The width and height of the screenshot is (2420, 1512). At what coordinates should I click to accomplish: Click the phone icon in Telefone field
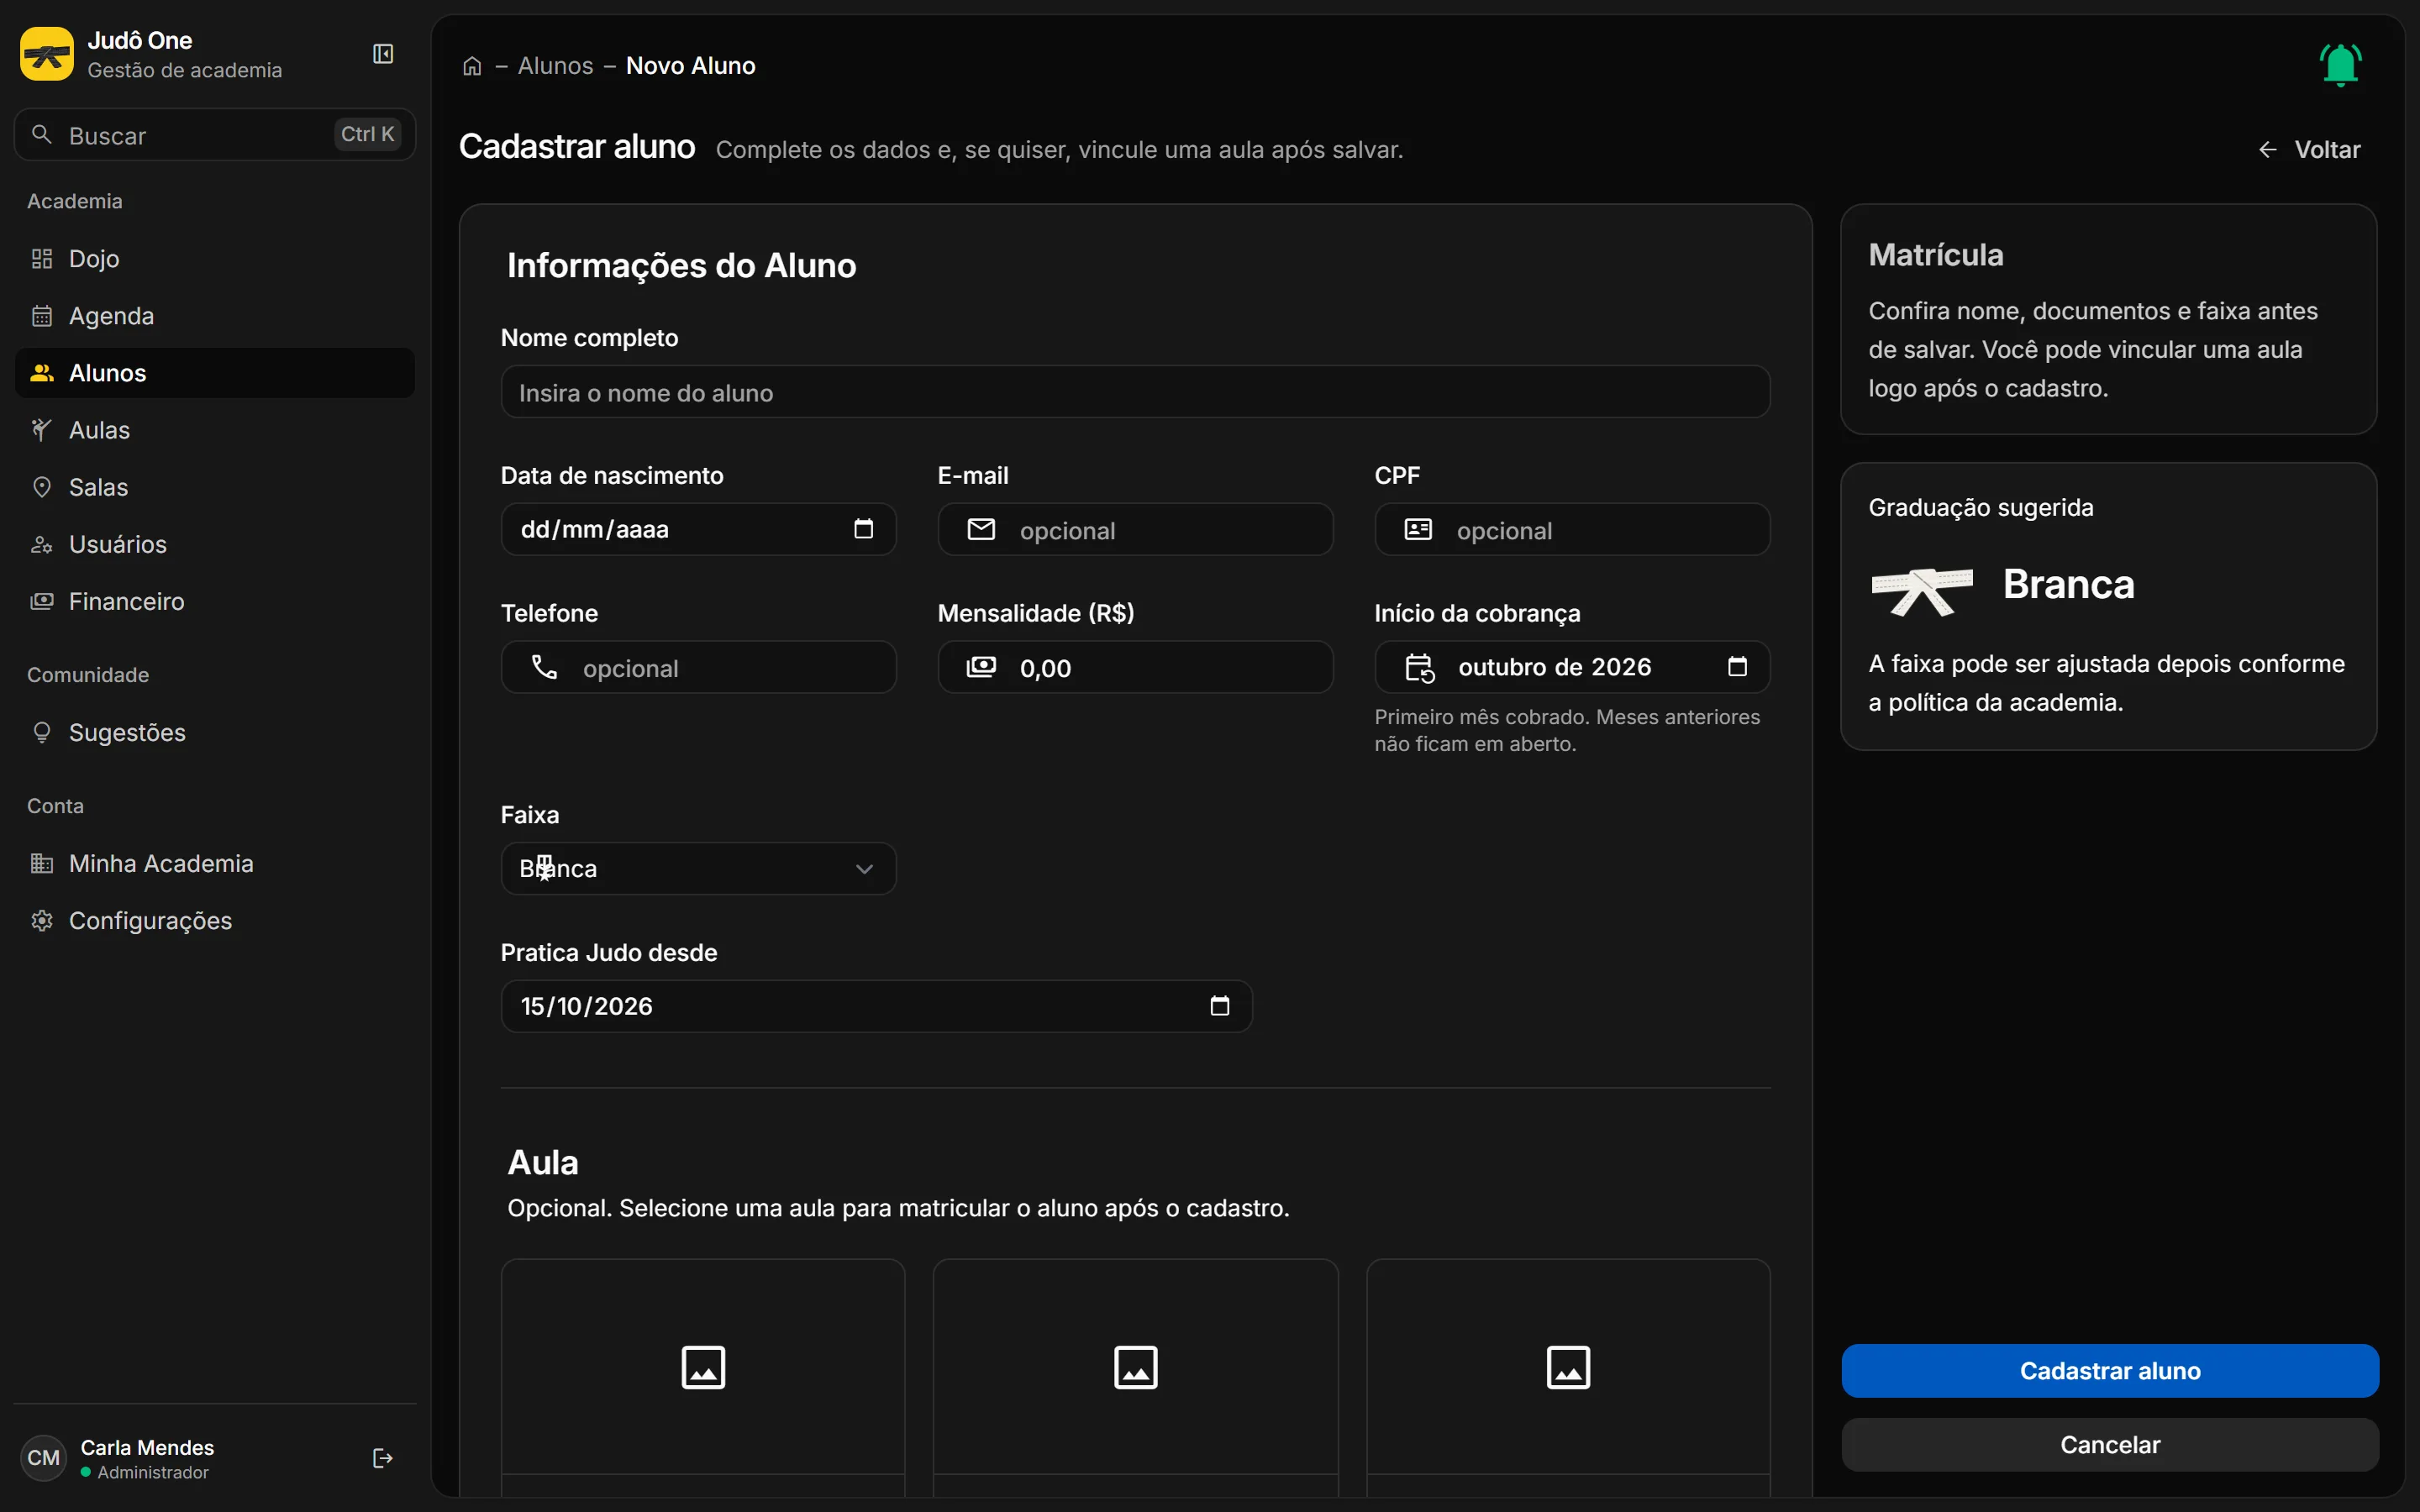[545, 667]
